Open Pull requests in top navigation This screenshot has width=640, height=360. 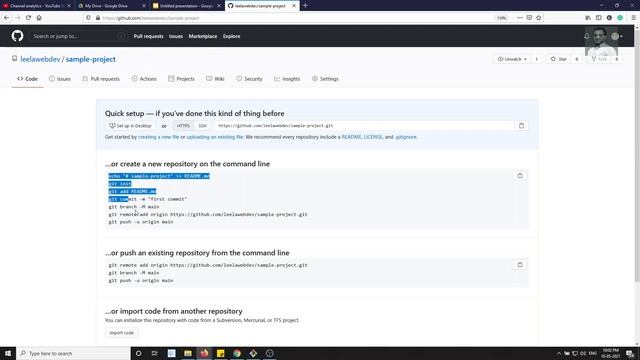(148, 36)
